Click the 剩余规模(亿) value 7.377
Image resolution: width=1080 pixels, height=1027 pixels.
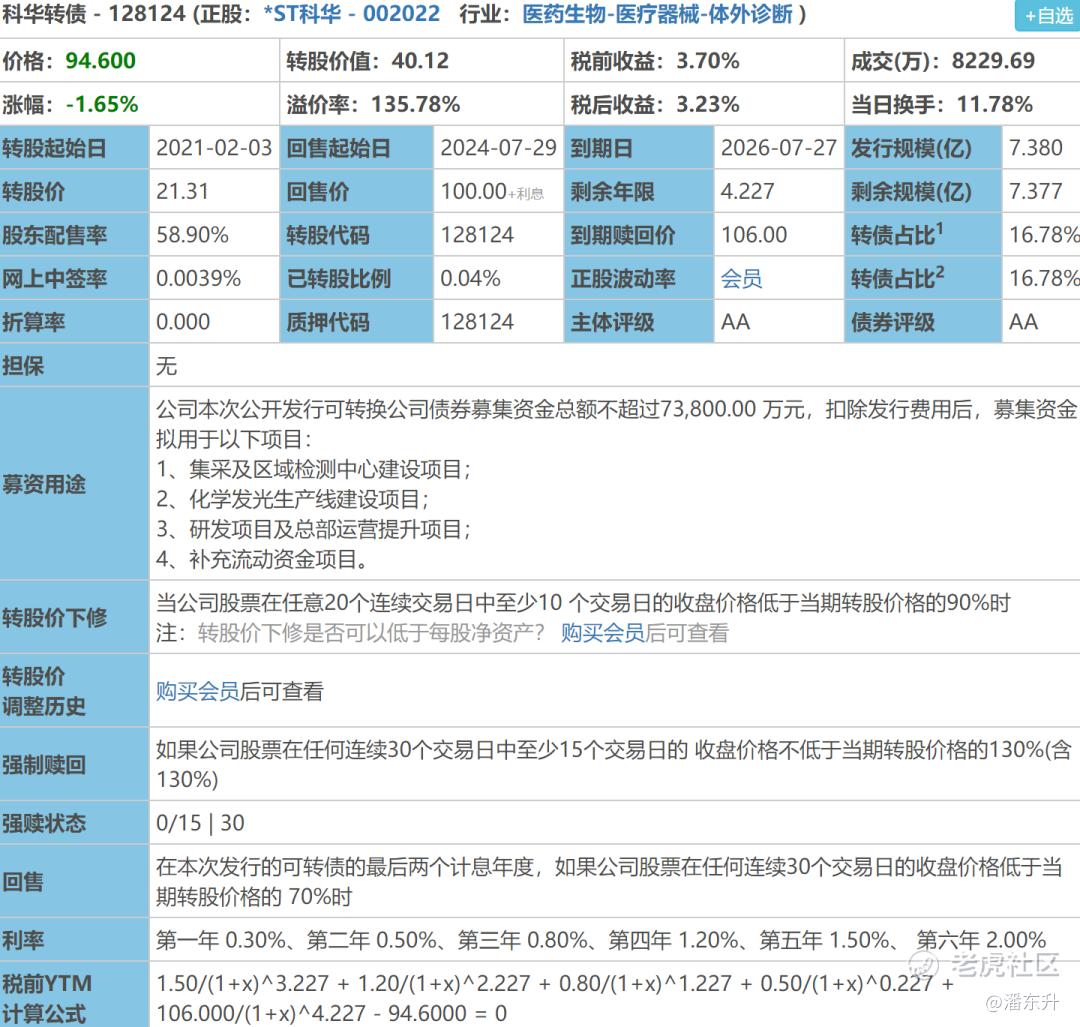tap(1035, 191)
